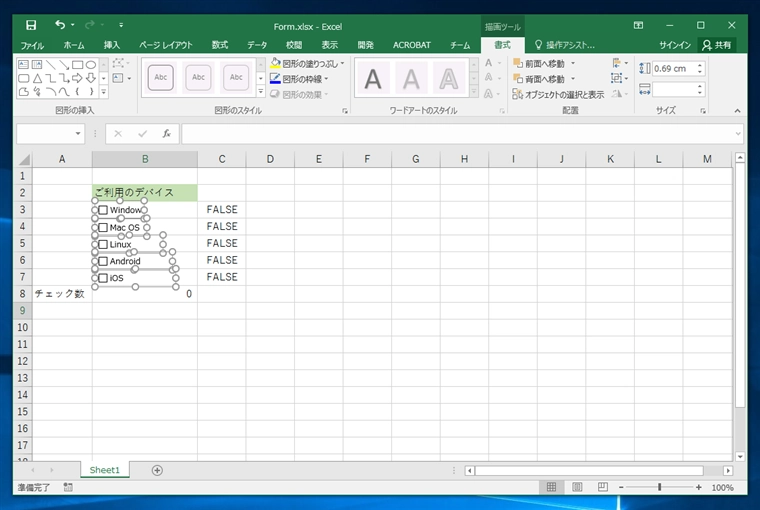Image resolution: width=760 pixels, height=510 pixels.
Task: Click the サインイン (Sign in) link
Action: (675, 45)
